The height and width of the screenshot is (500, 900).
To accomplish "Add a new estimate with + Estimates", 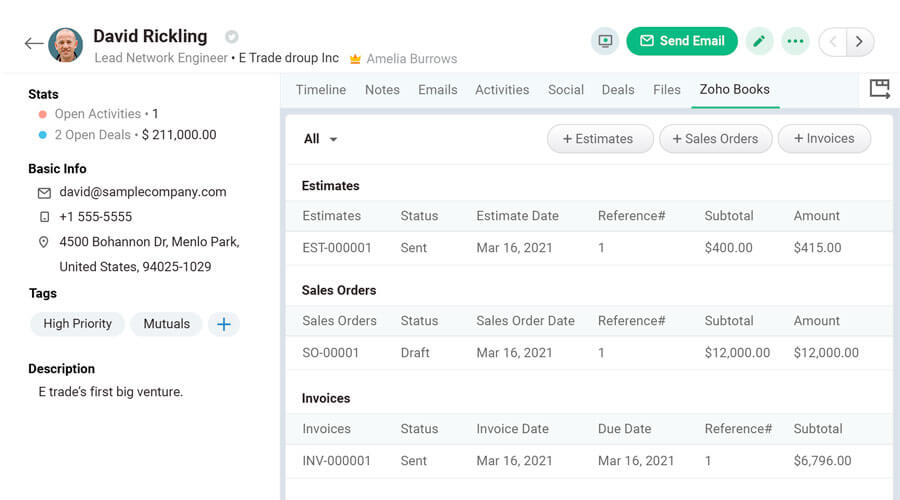I will coord(600,139).
